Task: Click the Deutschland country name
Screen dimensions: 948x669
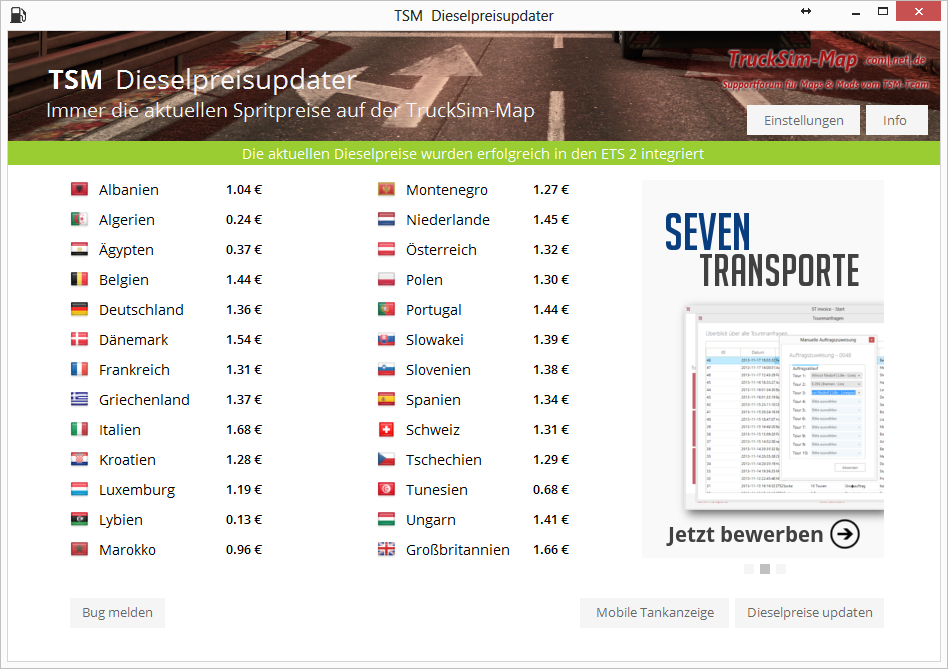Action: pyautogui.click(x=141, y=310)
